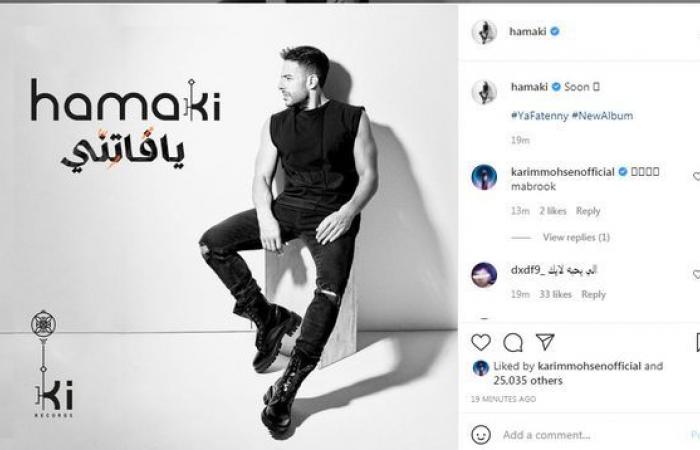
Task: Open the hamaki username in the post header
Action: [x=528, y=31]
